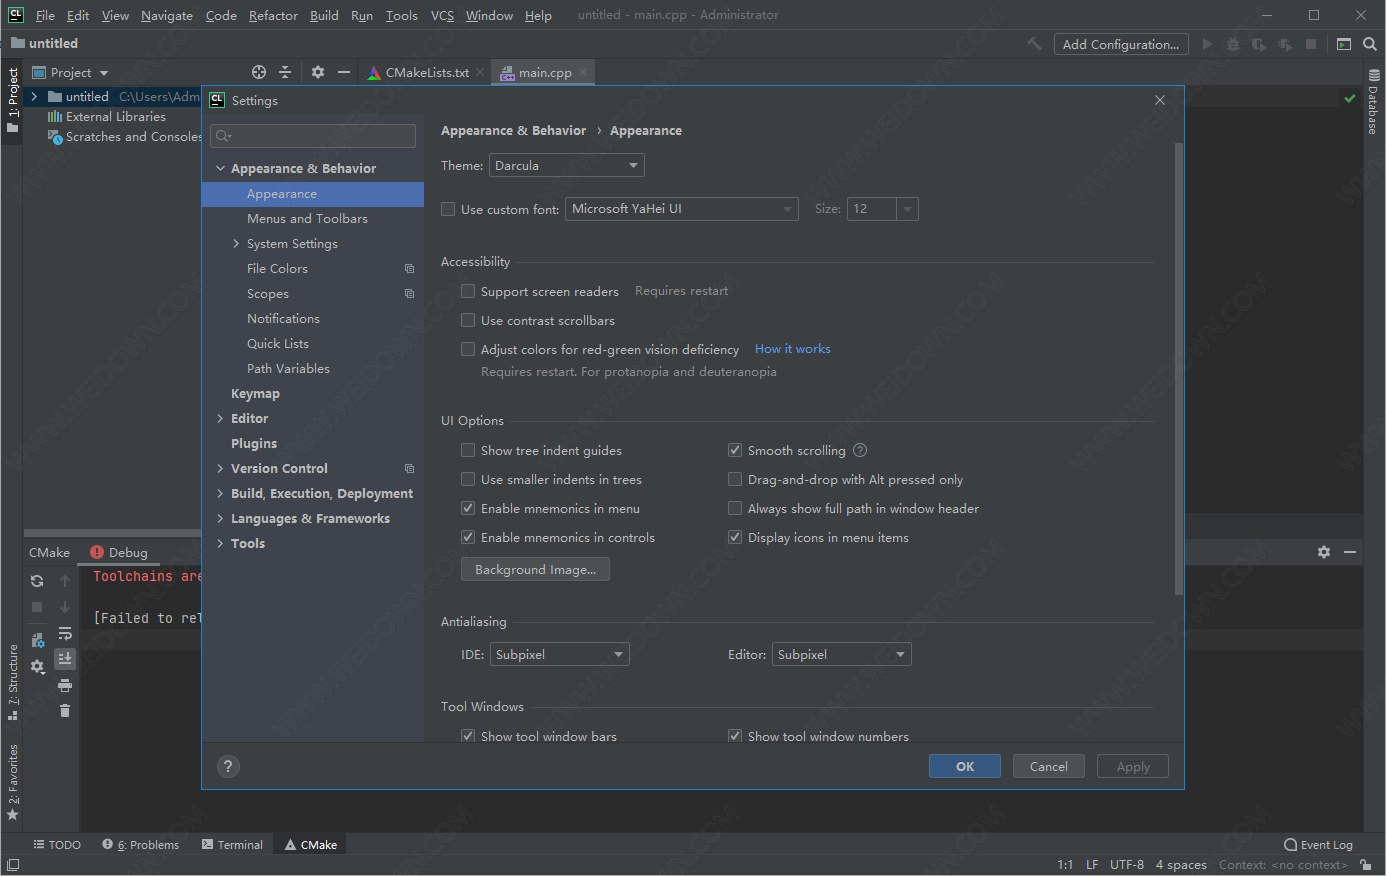Open the Refactor menu
1386x876 pixels.
(273, 15)
